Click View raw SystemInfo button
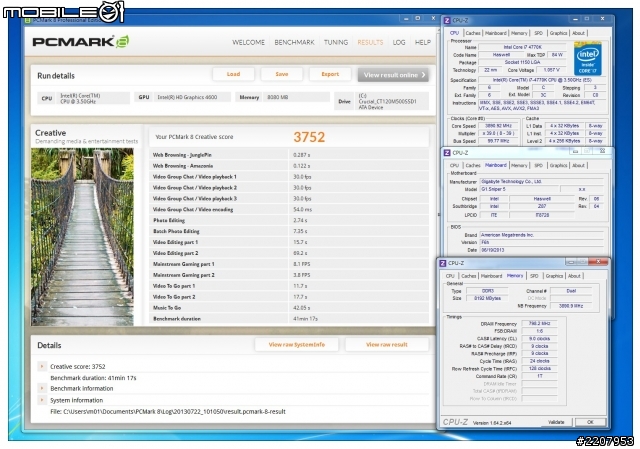 [297, 345]
